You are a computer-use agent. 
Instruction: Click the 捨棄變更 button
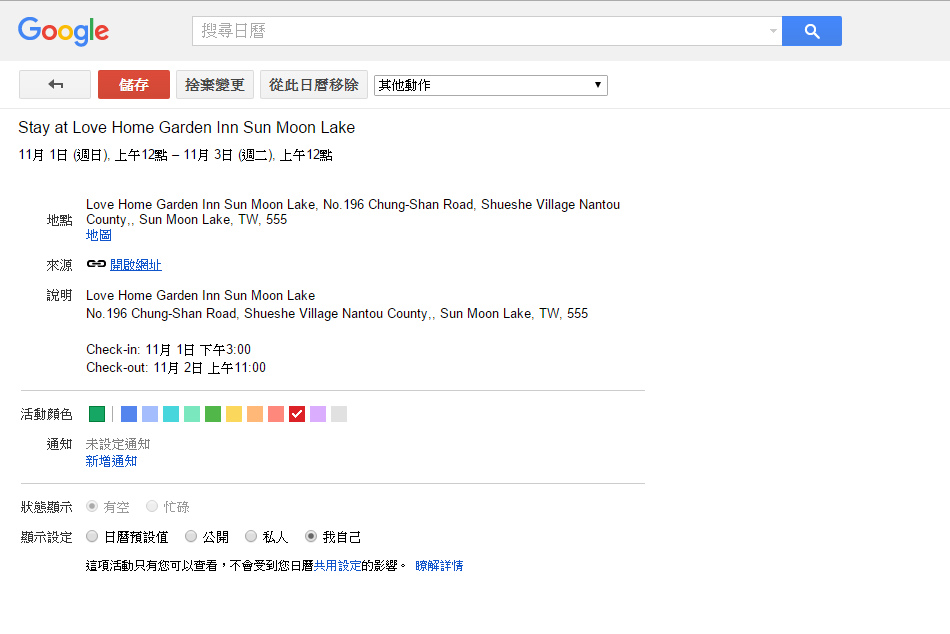[214, 84]
